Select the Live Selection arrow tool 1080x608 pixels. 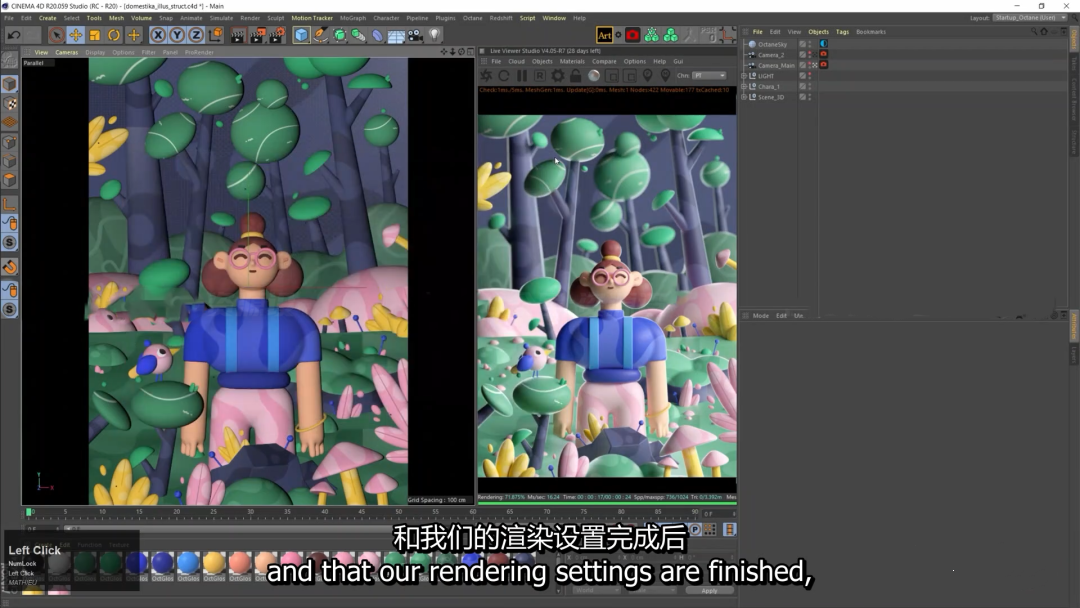[56, 35]
